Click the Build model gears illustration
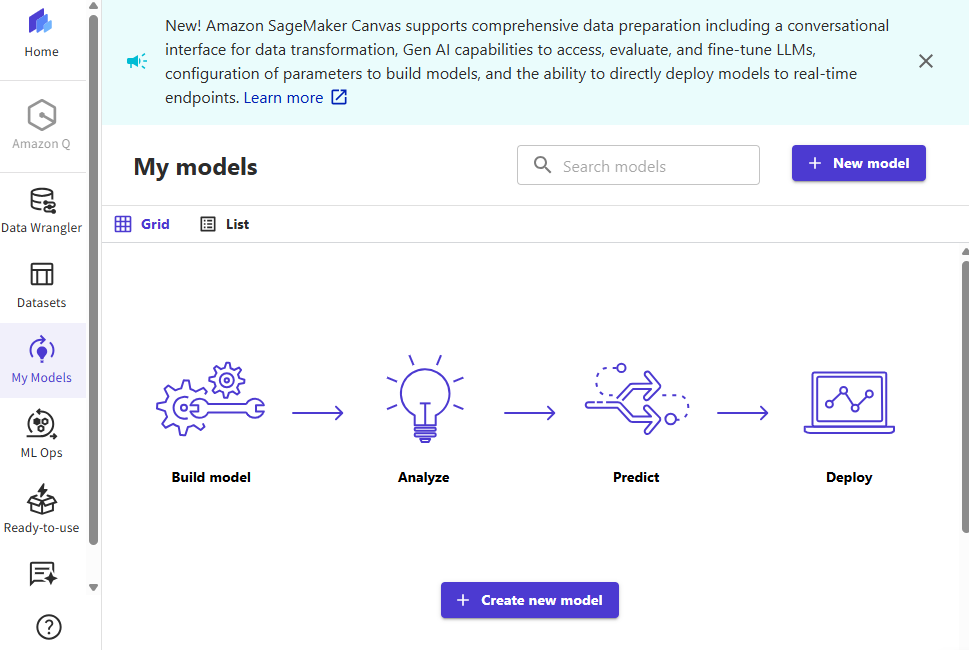 pyautogui.click(x=211, y=400)
